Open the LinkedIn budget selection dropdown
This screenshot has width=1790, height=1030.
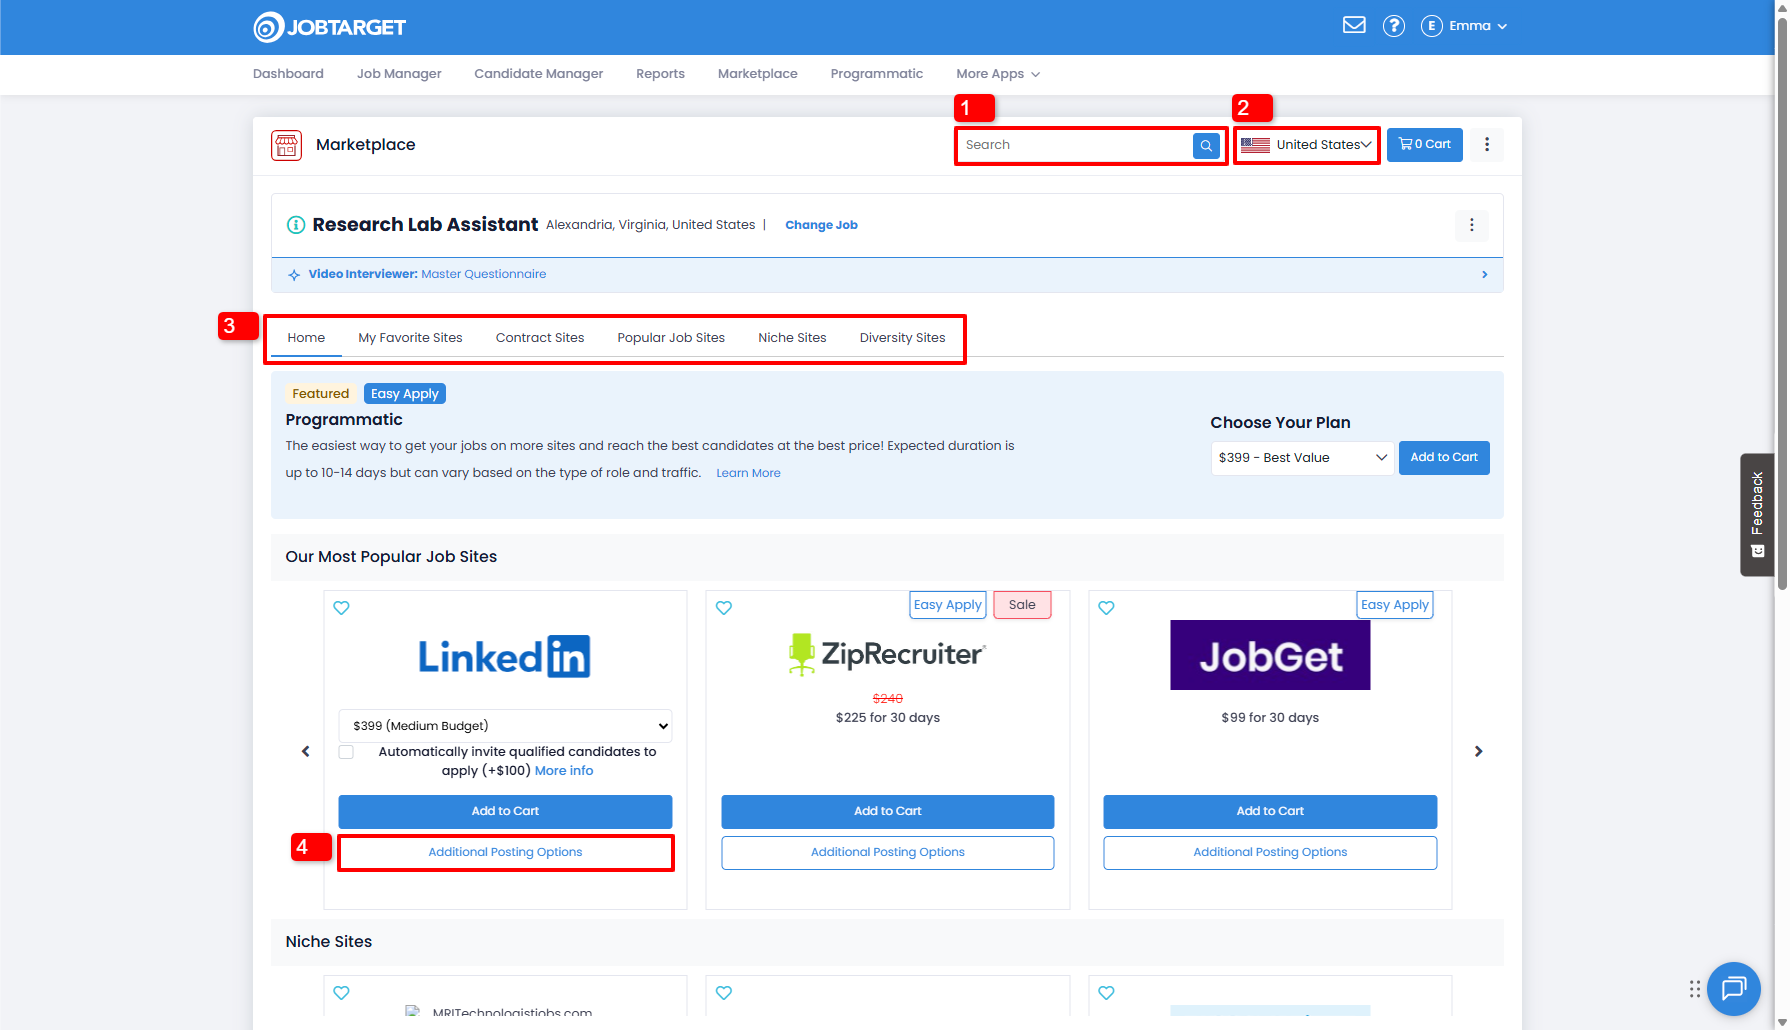point(505,726)
